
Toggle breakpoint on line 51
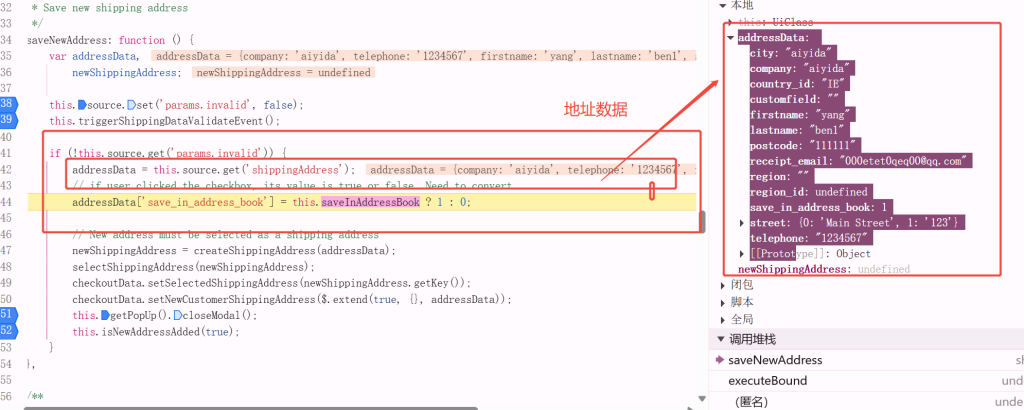point(7,315)
